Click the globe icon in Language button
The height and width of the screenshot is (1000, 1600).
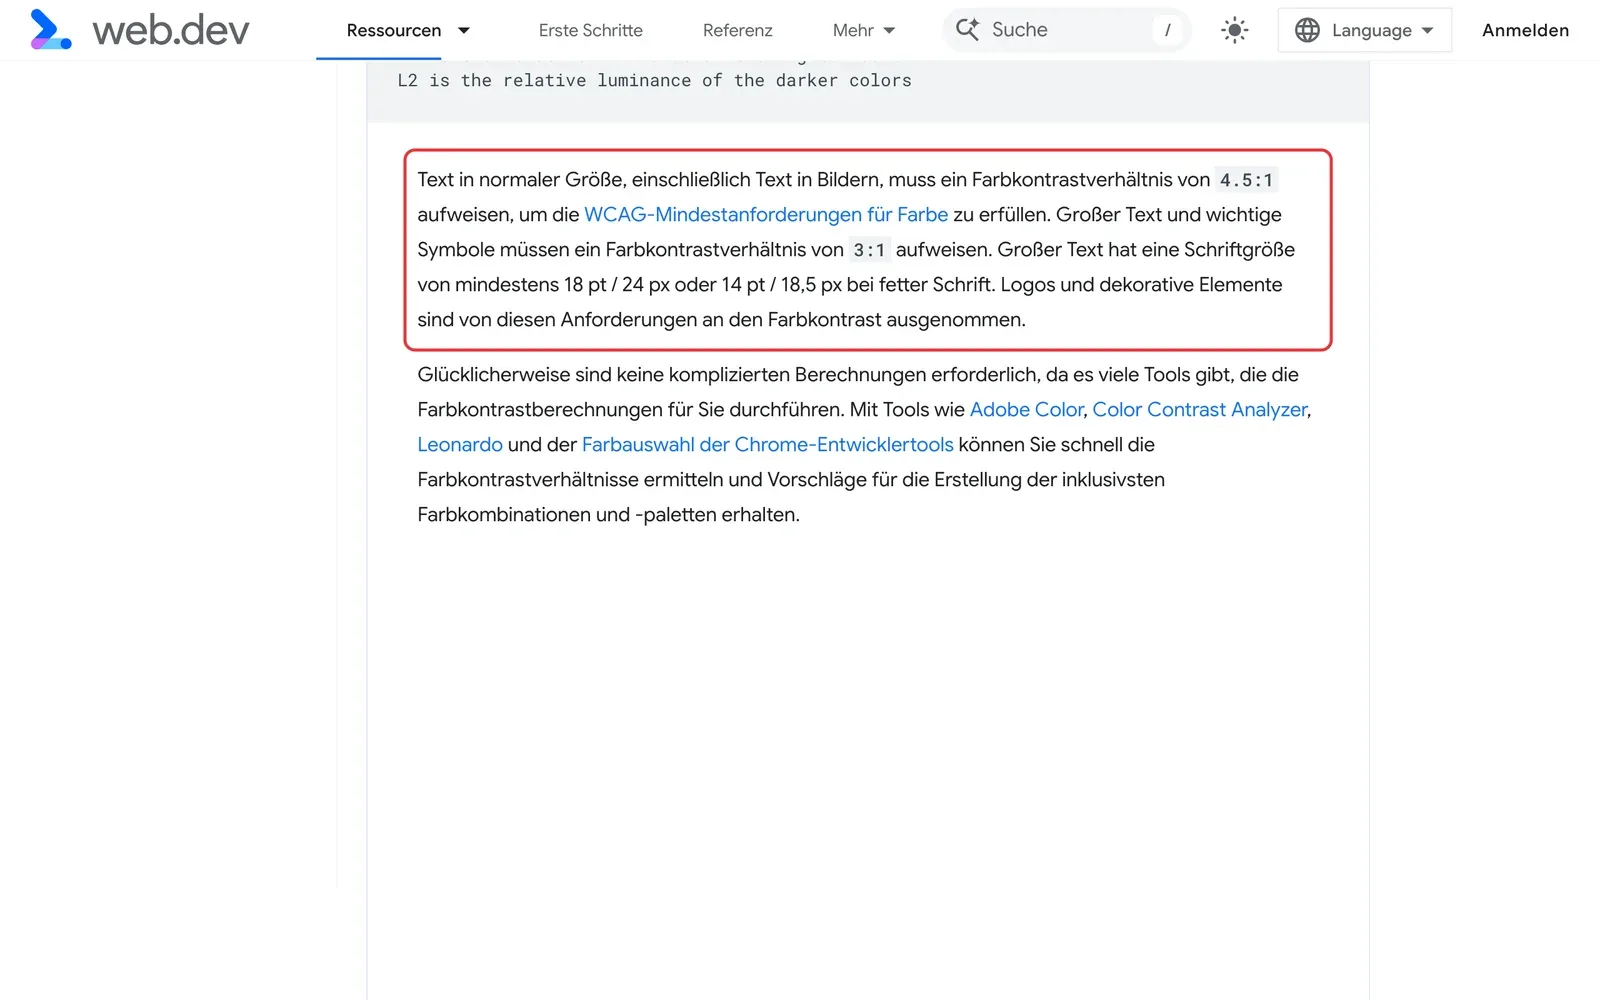(1307, 30)
